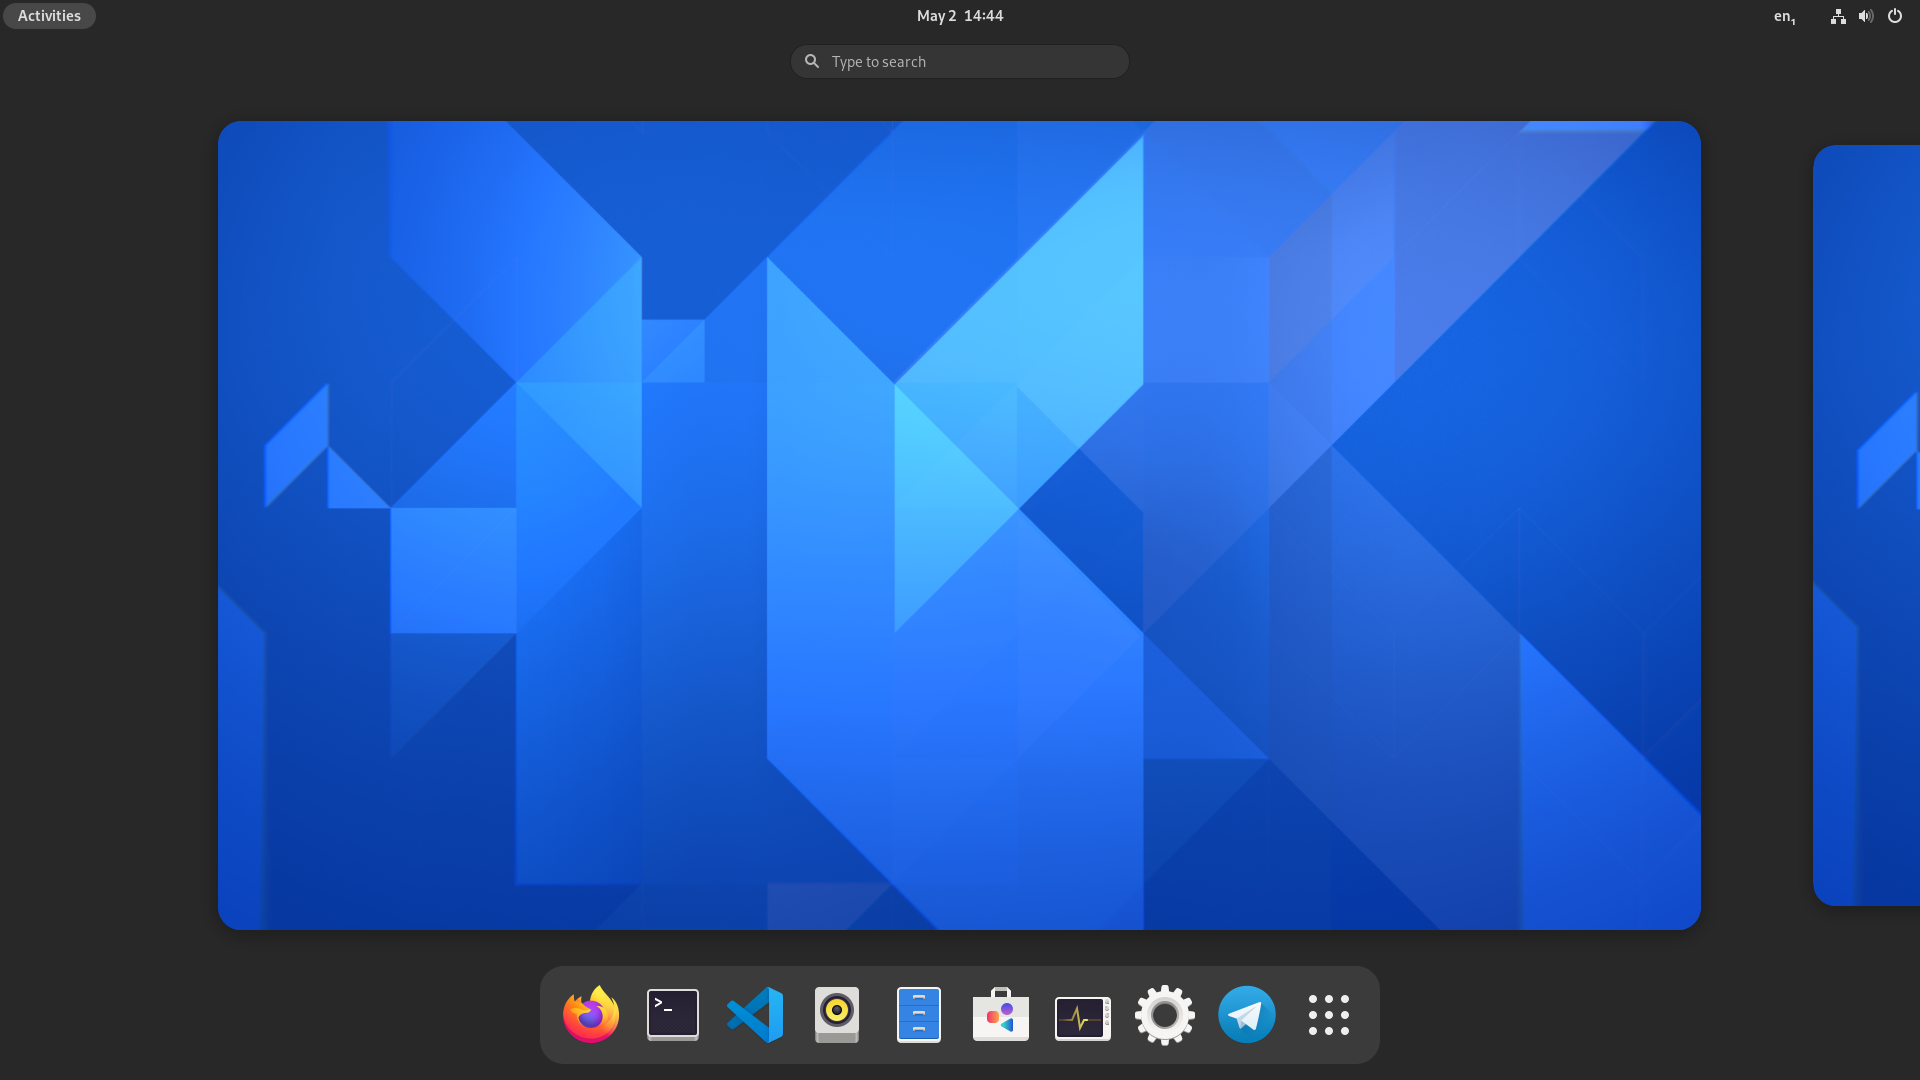
Task: Open the Terminal app in the dash
Action: point(673,1015)
